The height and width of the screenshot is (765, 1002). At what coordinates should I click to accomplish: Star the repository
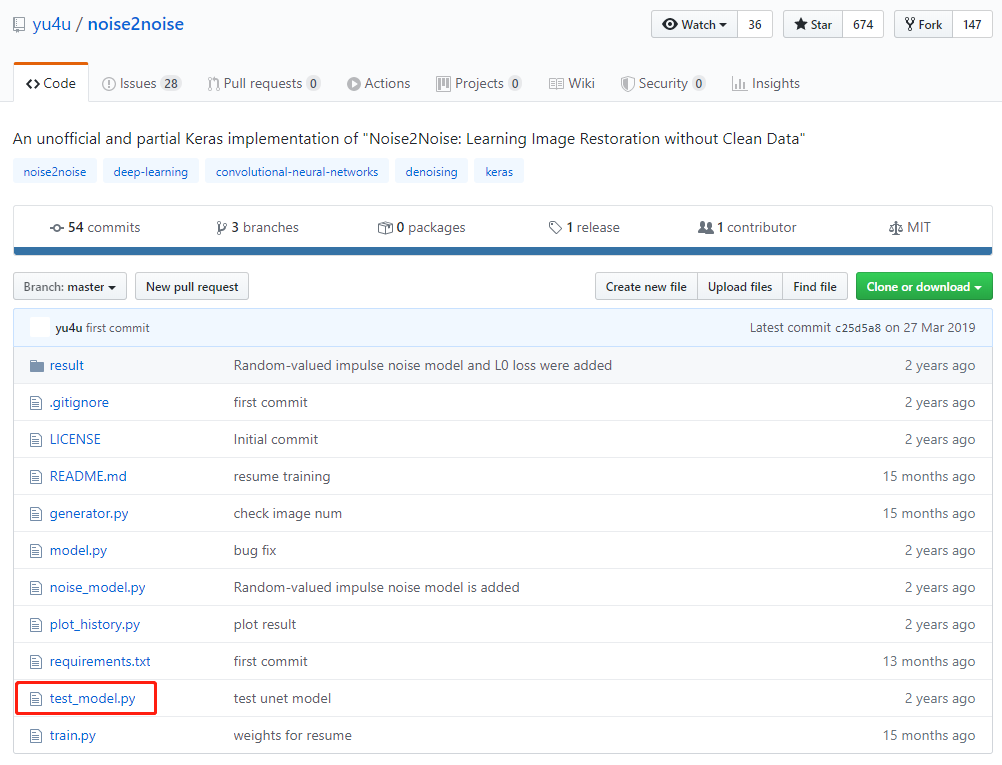[x=813, y=24]
